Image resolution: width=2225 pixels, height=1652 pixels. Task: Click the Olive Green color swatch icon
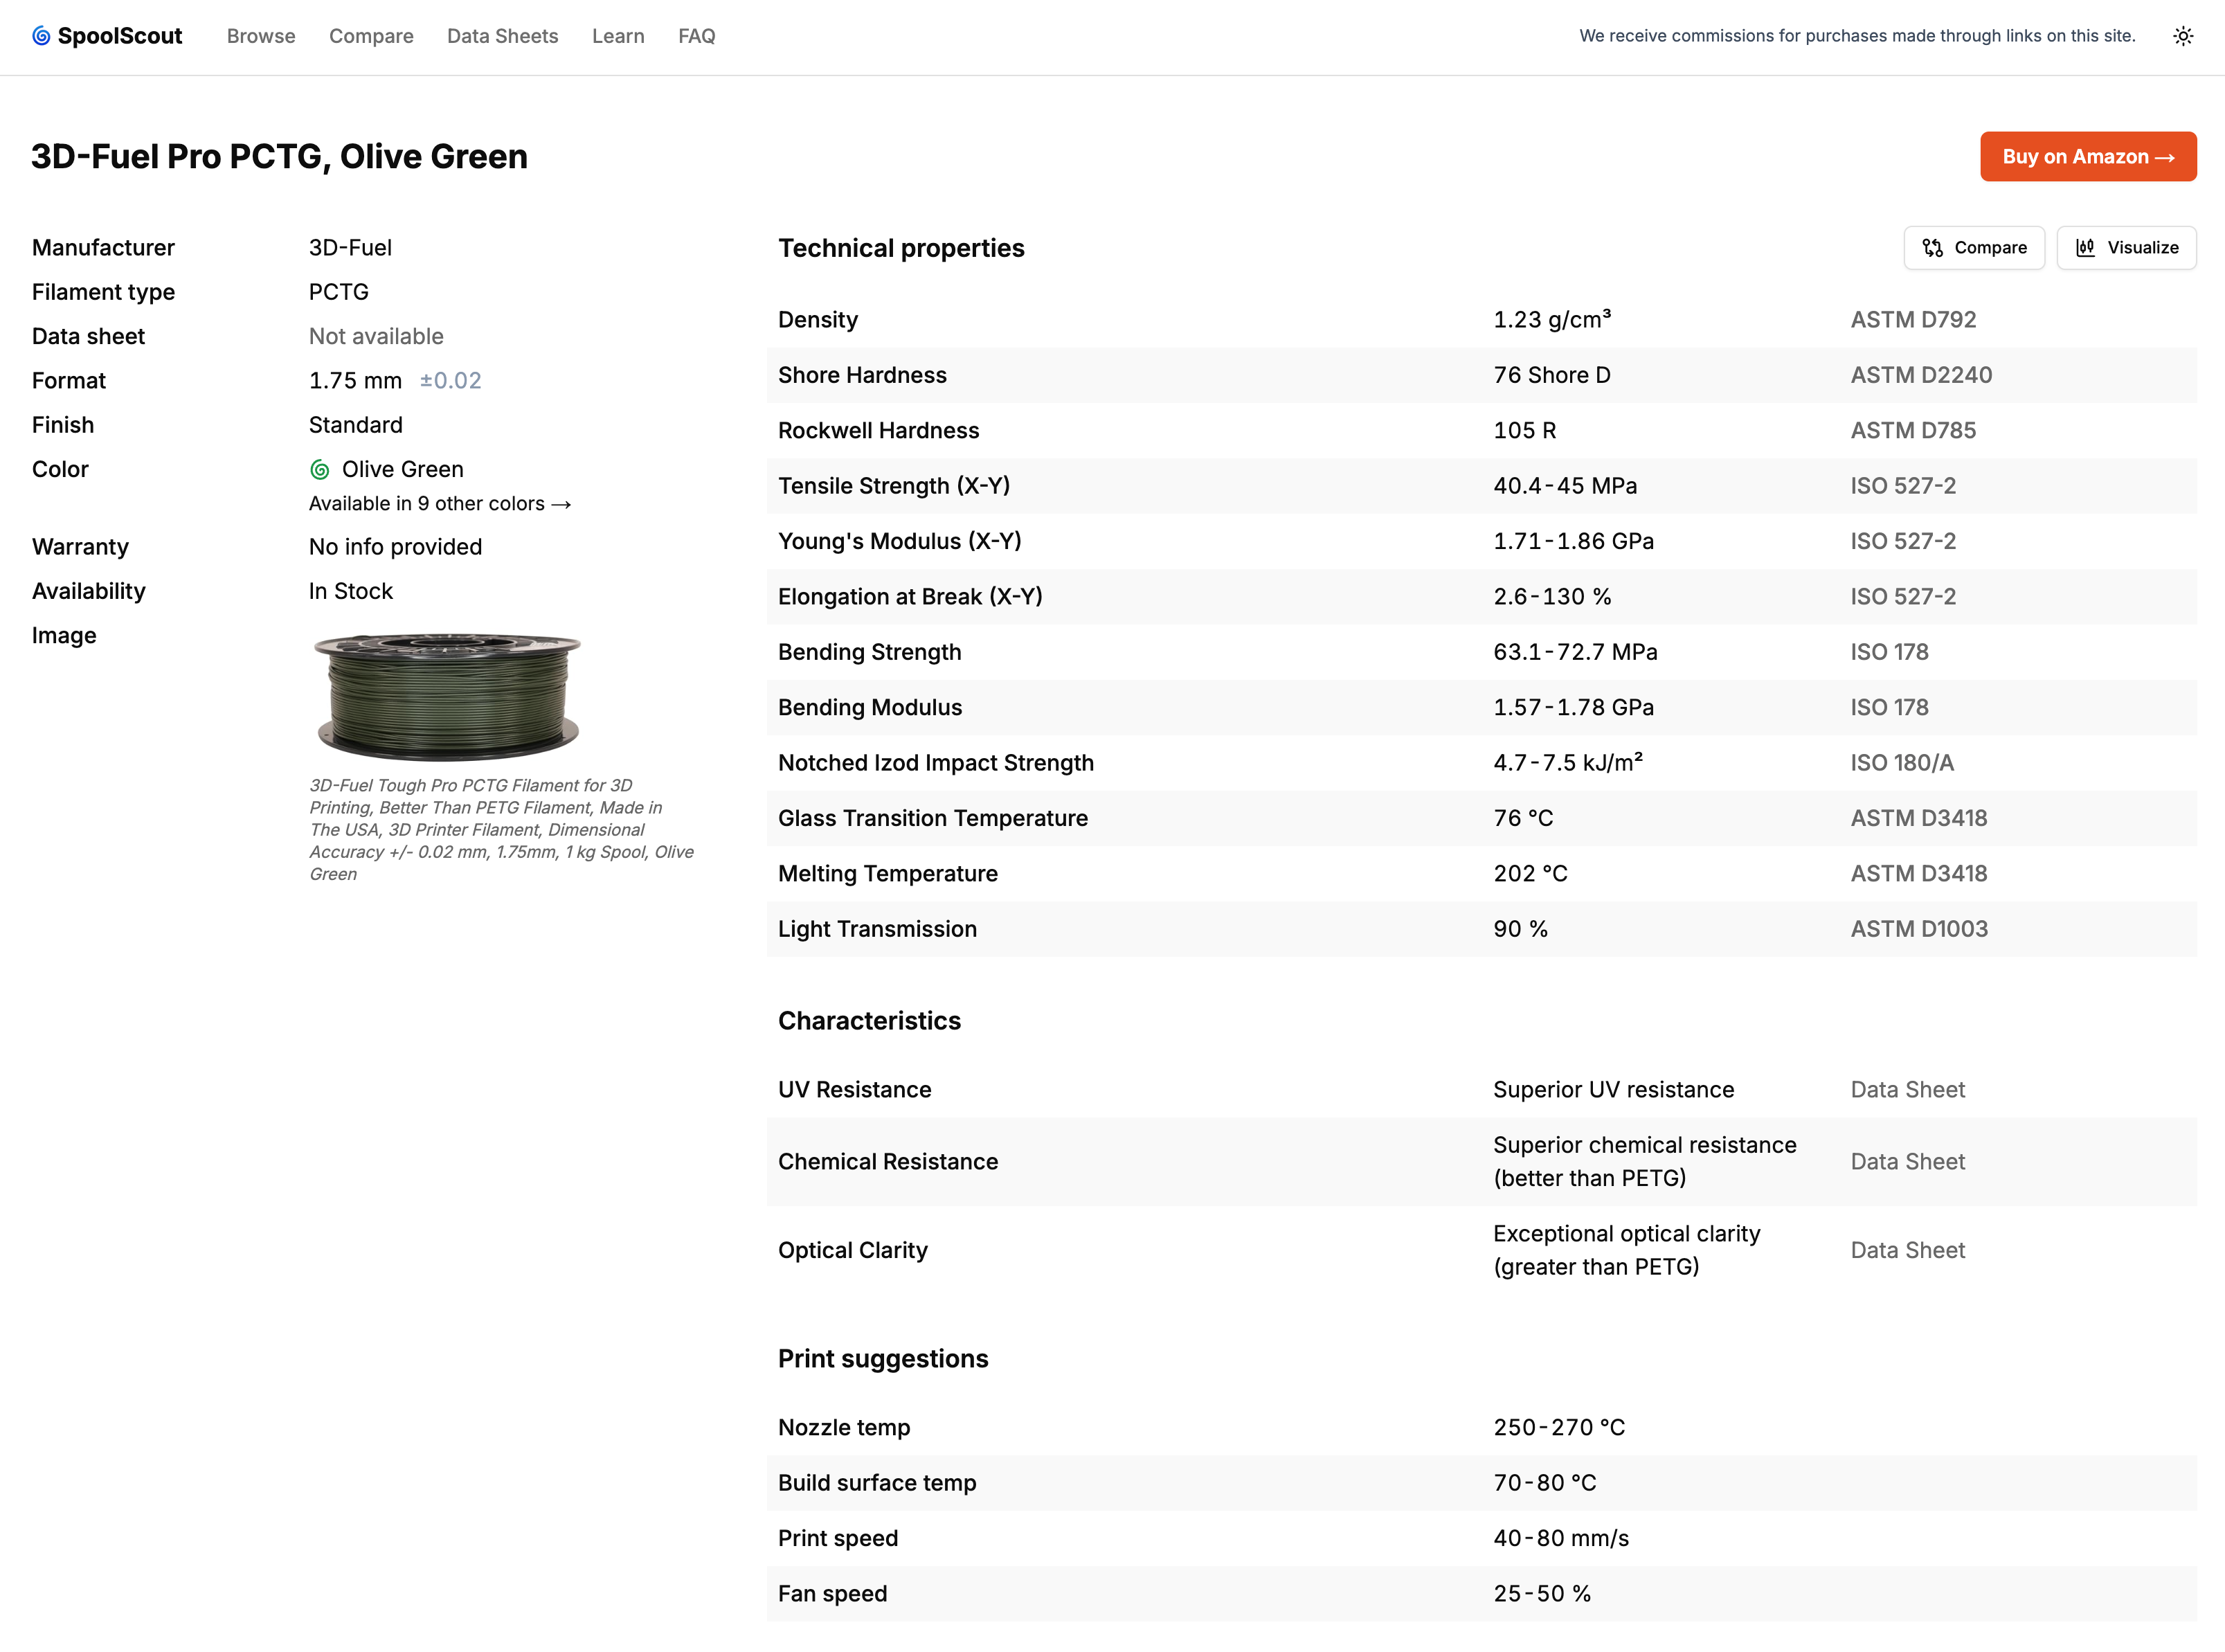pyautogui.click(x=320, y=470)
